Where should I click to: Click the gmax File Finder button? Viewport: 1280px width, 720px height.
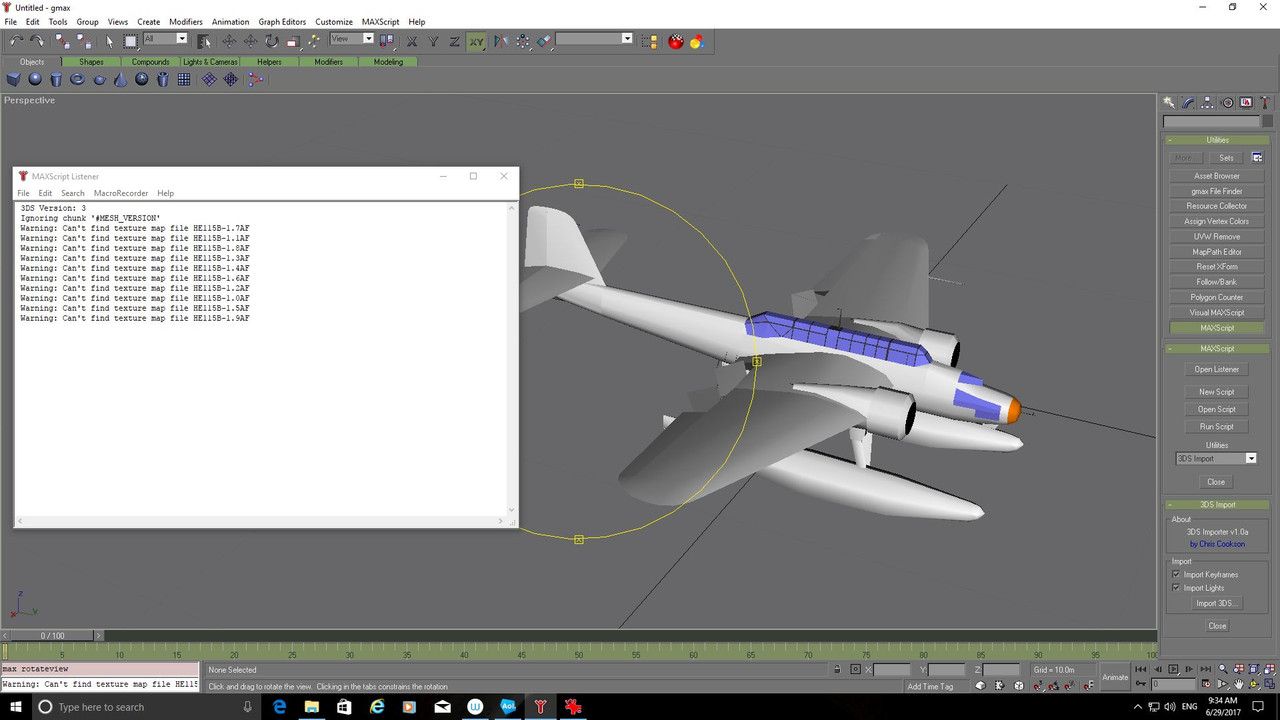pyautogui.click(x=1217, y=191)
